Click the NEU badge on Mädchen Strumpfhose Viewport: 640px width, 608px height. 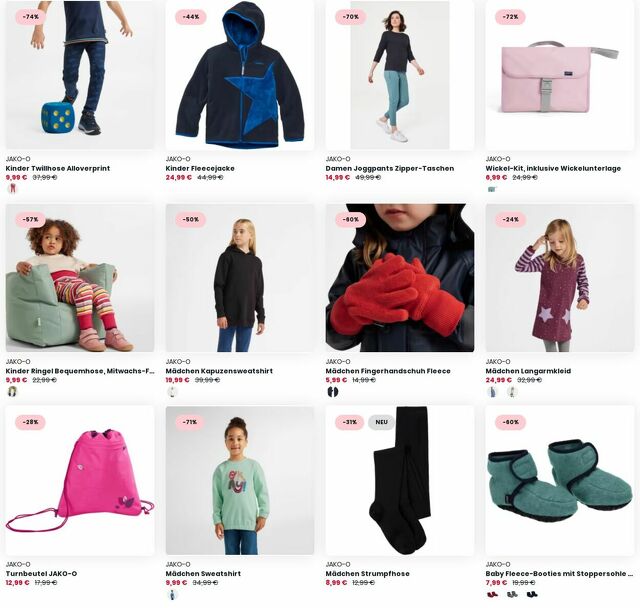coord(382,422)
